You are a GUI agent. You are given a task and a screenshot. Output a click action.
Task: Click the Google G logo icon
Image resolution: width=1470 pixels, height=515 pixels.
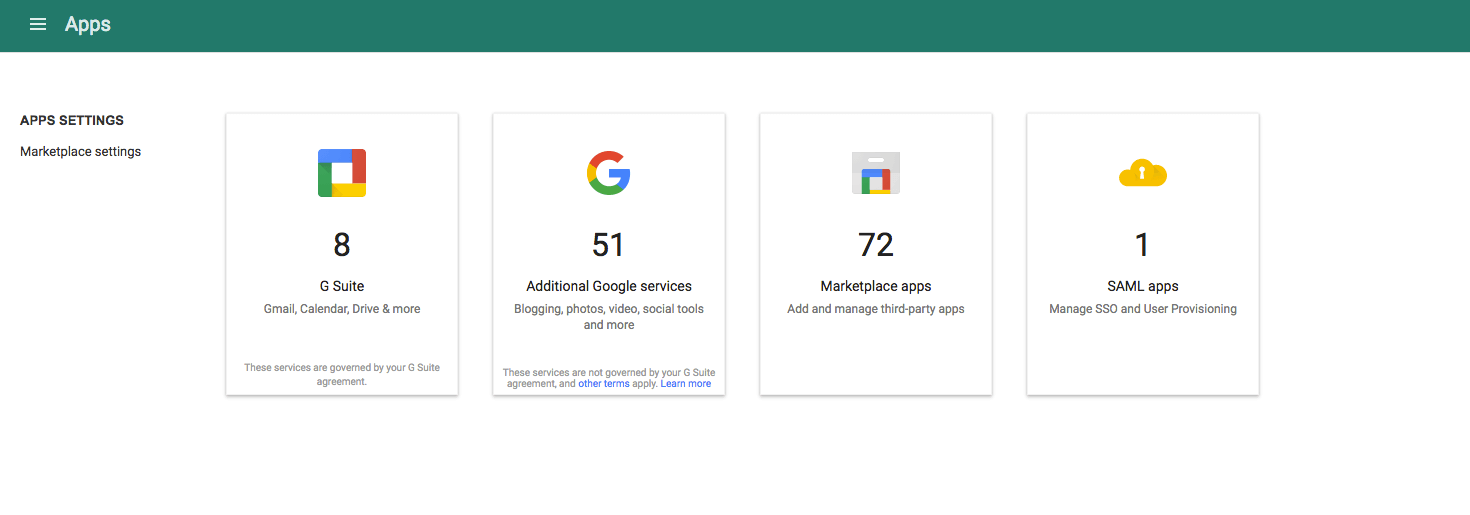point(608,173)
